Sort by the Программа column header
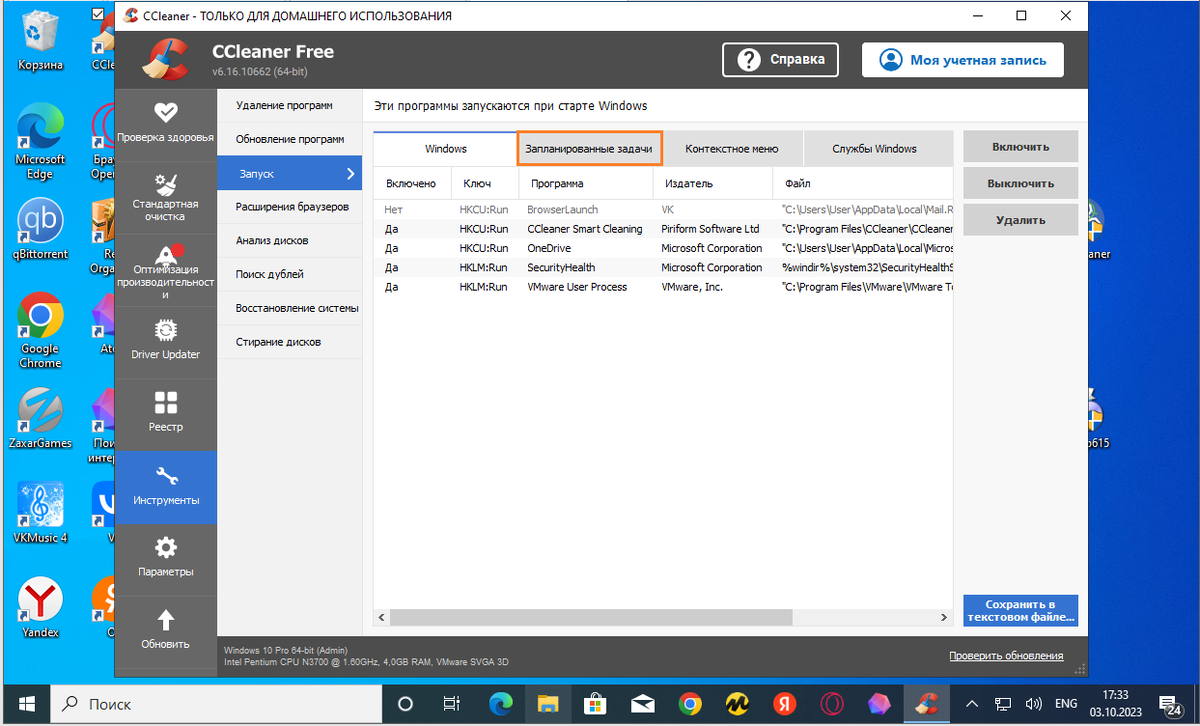1200x726 pixels. [586, 184]
